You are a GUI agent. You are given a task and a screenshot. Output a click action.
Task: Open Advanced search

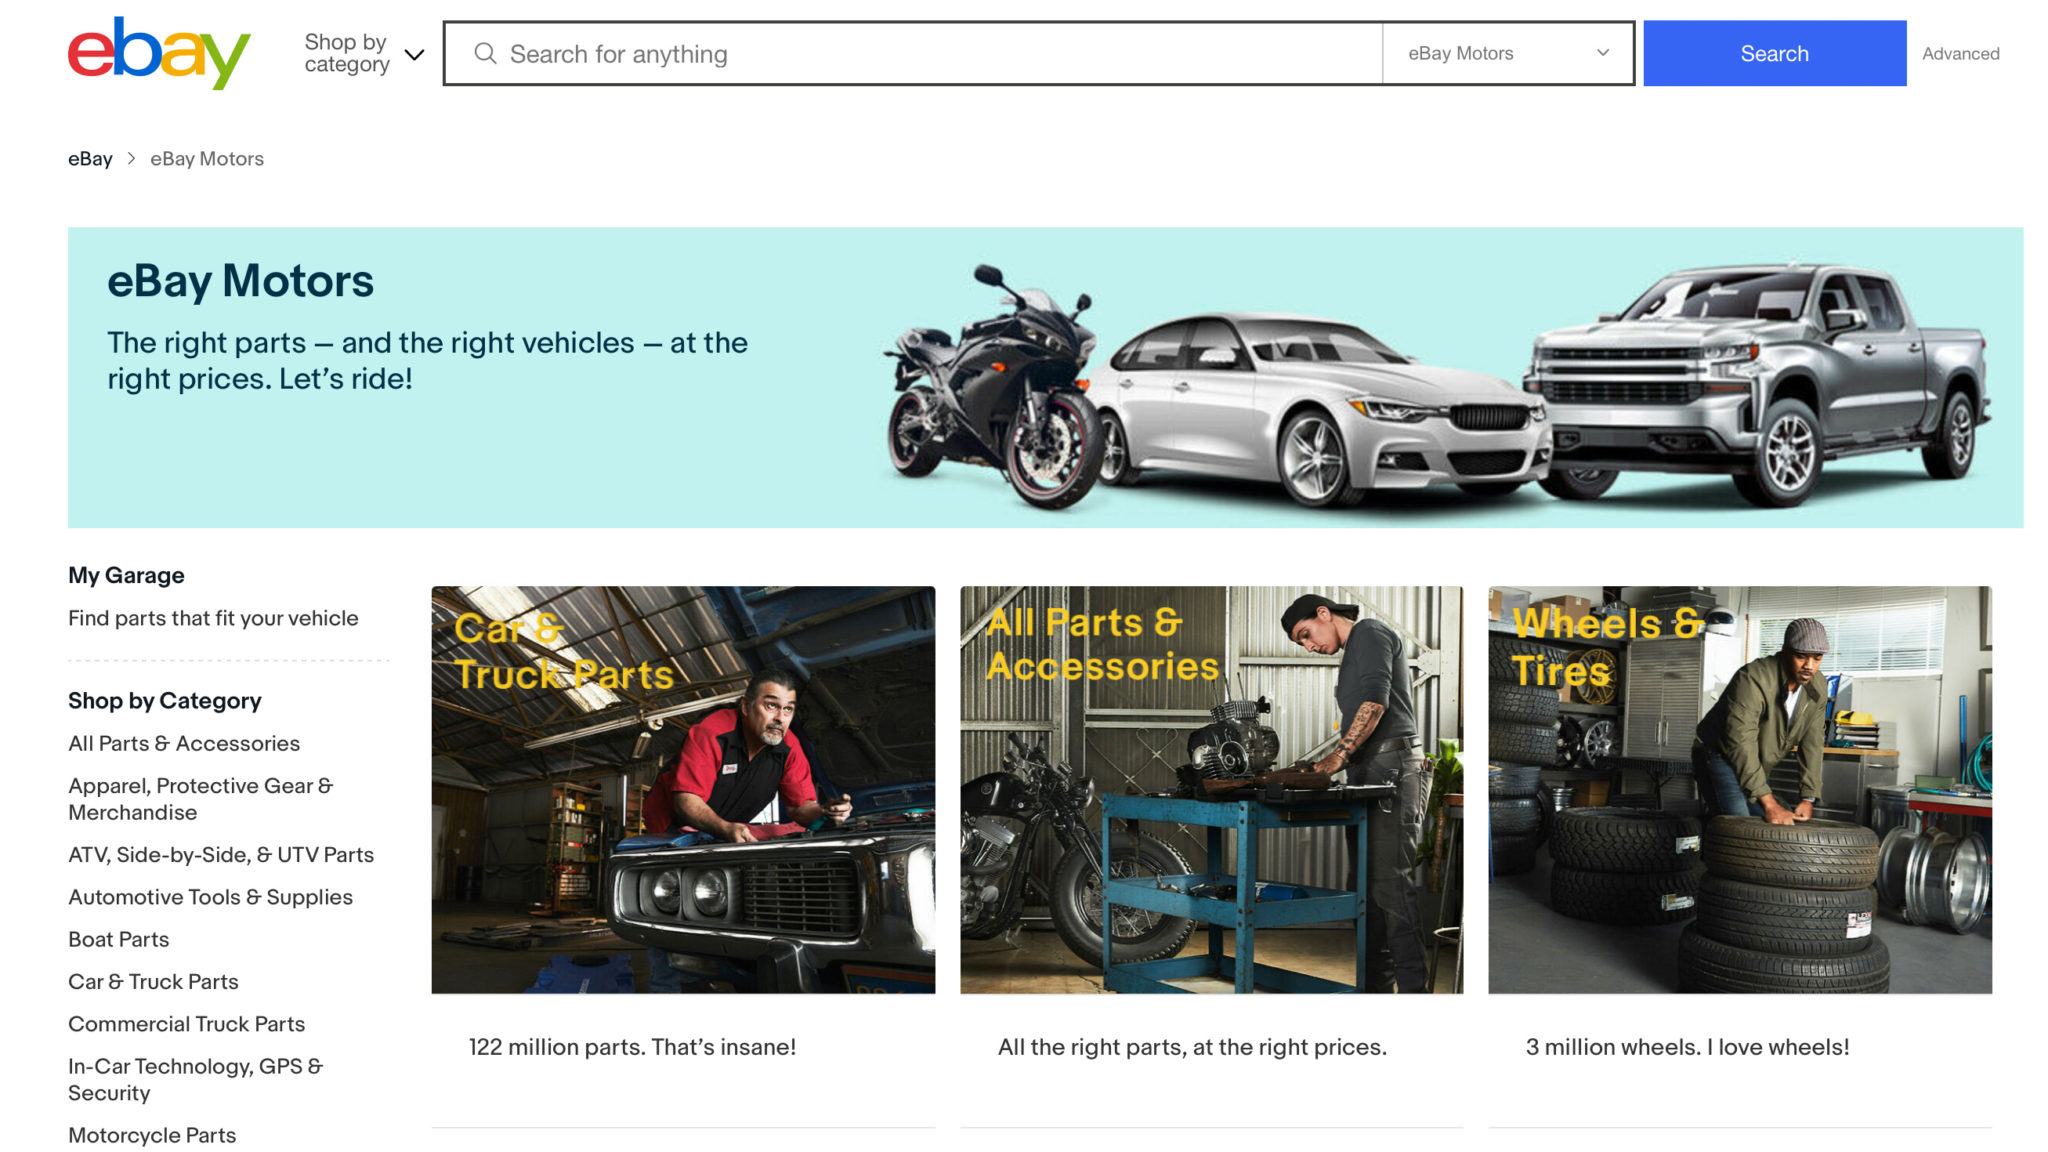pos(1959,54)
